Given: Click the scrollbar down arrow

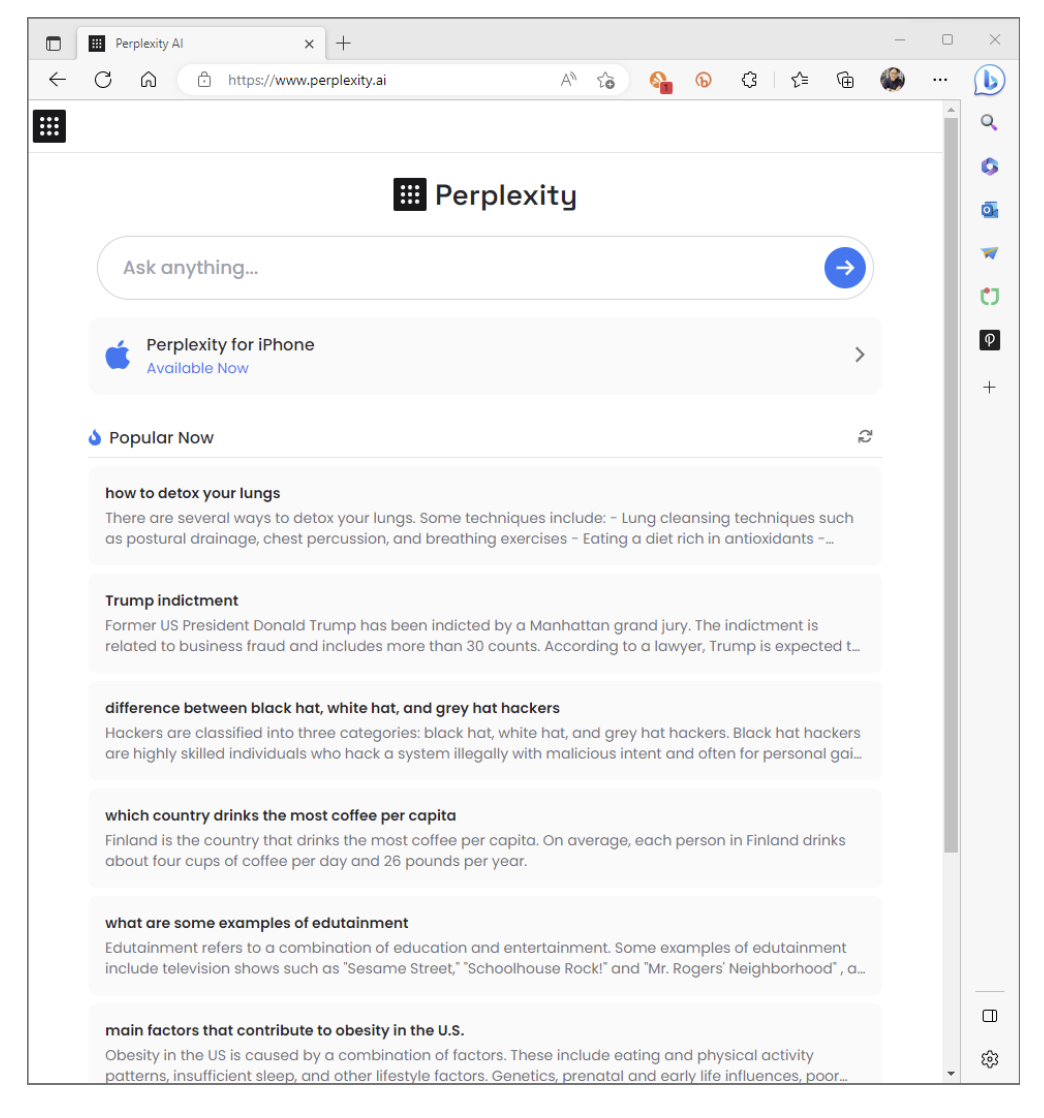Looking at the screenshot, I should (951, 1074).
